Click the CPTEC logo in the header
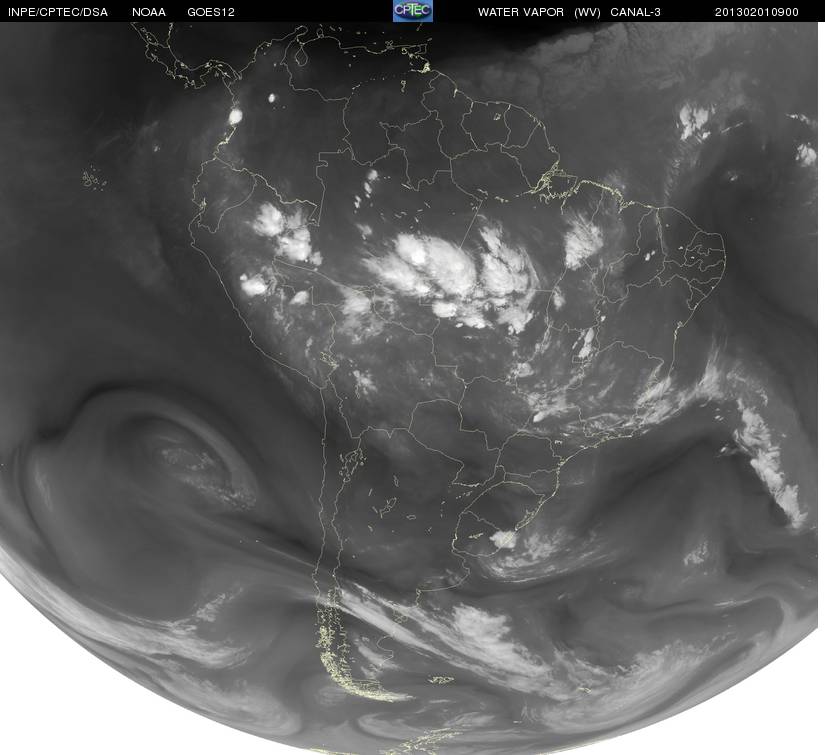Viewport: 825px width, 755px height. [413, 11]
